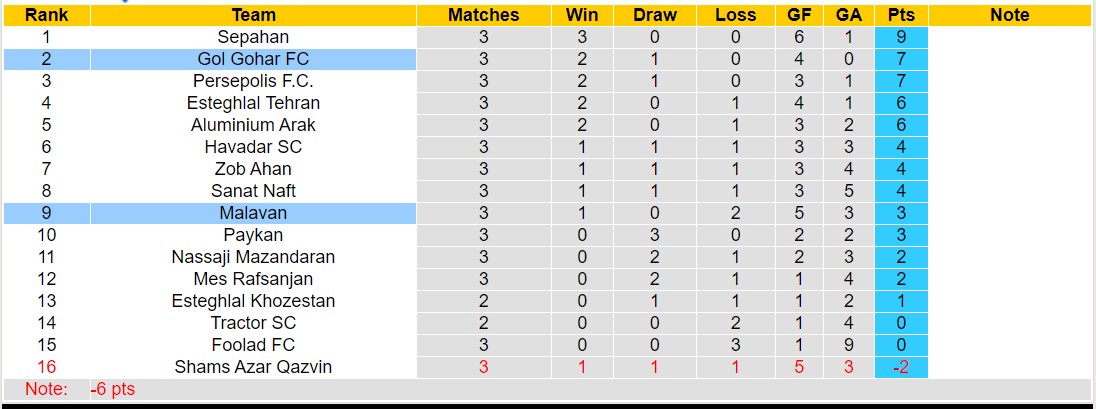Click the Sepahan team name
Screen dimensions: 1096x409
tap(253, 37)
